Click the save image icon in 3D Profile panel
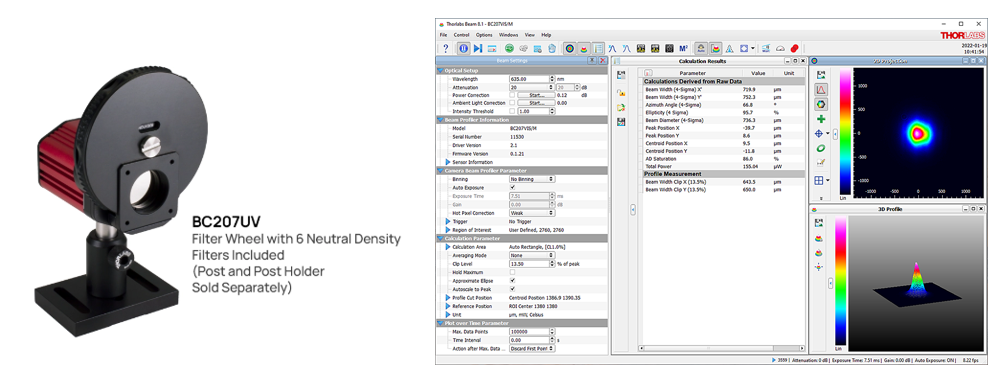The width and height of the screenshot is (1002, 375). tap(819, 222)
